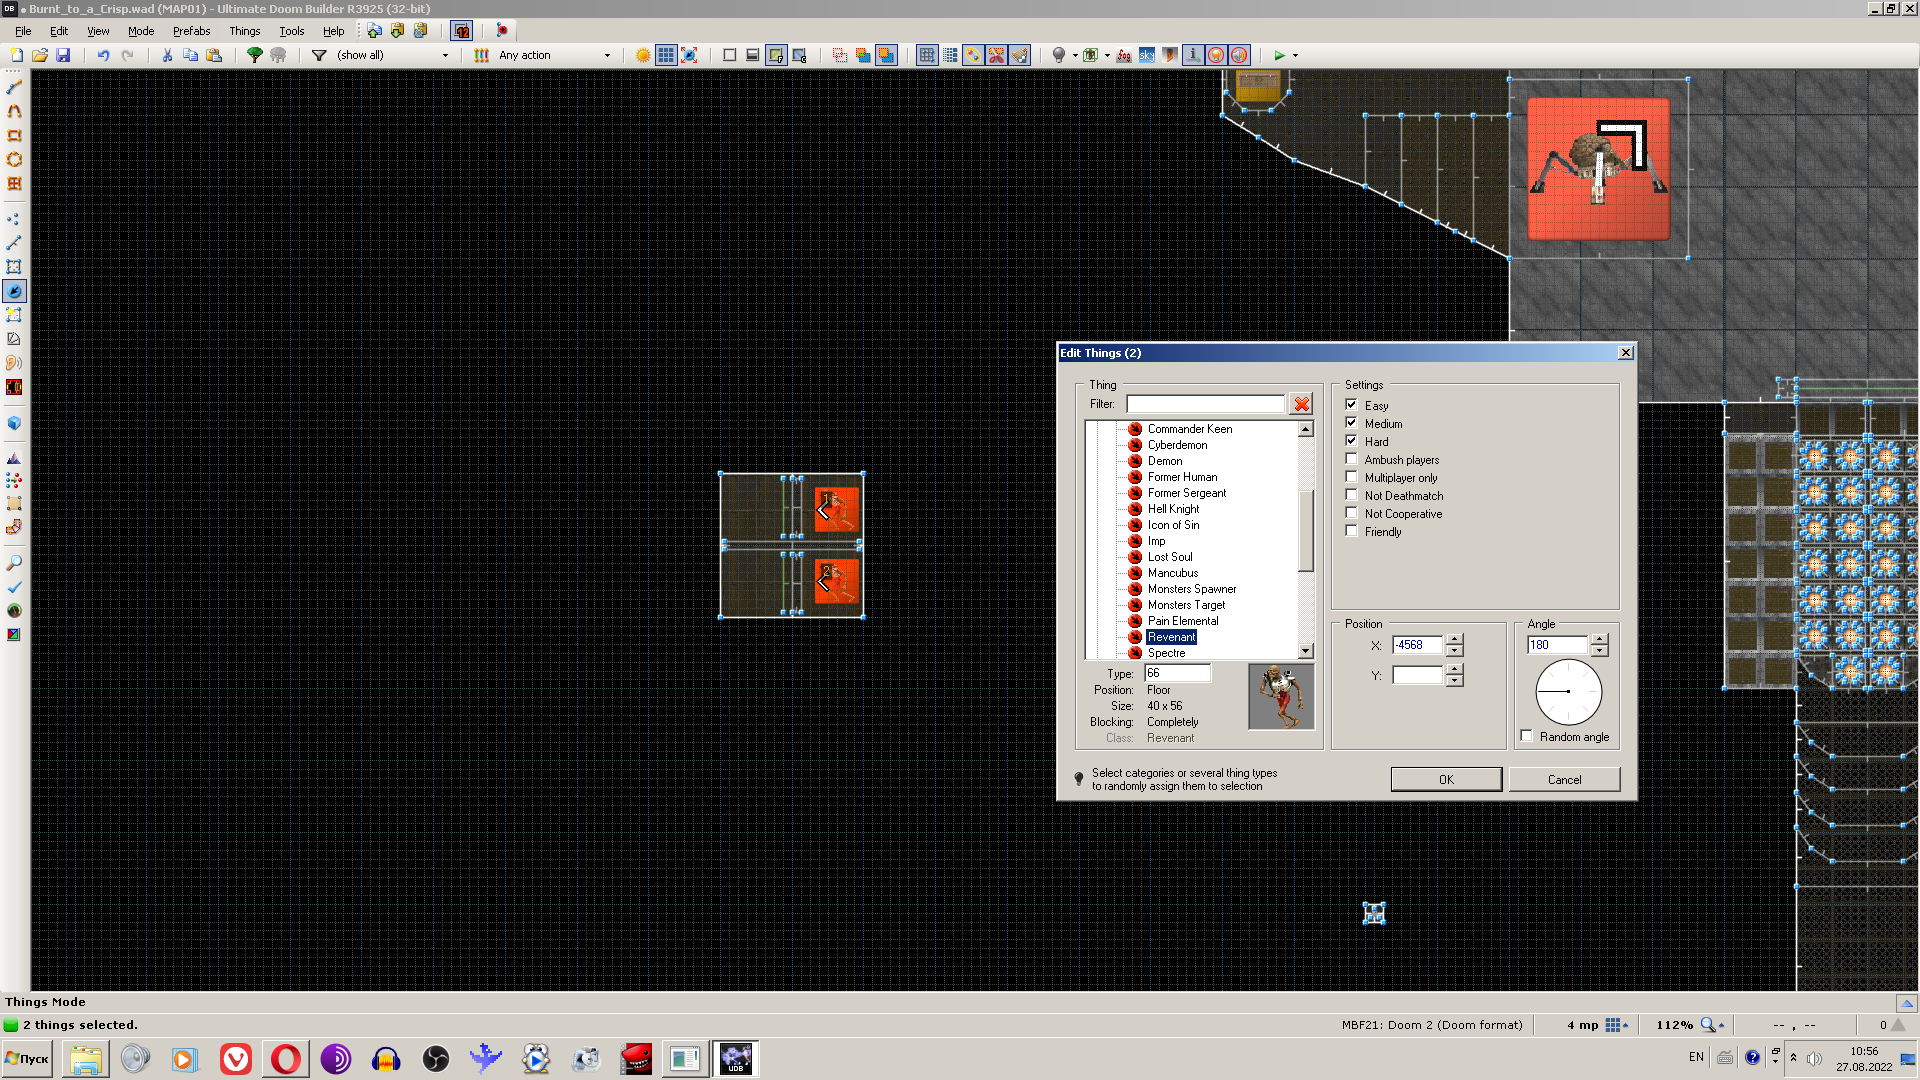Toggle the sky rendering icon

click(1146, 55)
